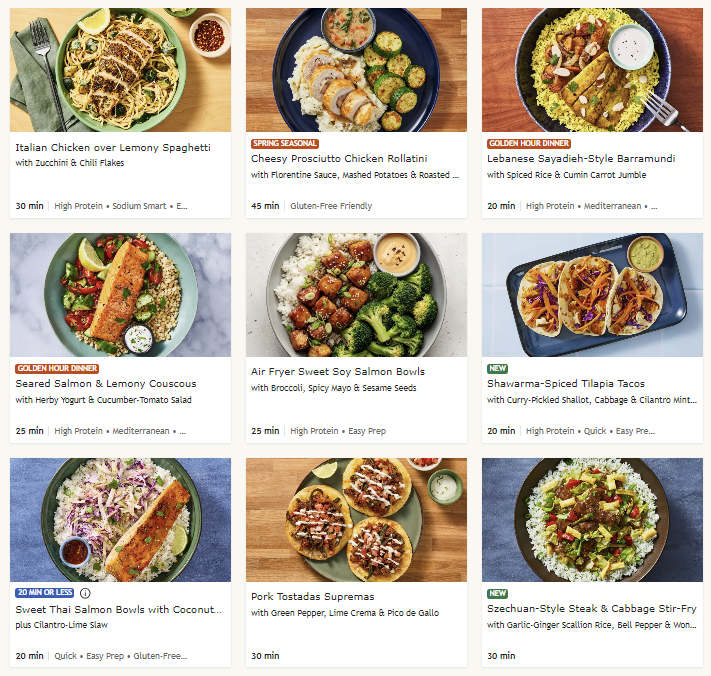Screen dimensions: 711x676
Task: Select the Air Fryer Salmon Bowls photo
Action: [356, 295]
